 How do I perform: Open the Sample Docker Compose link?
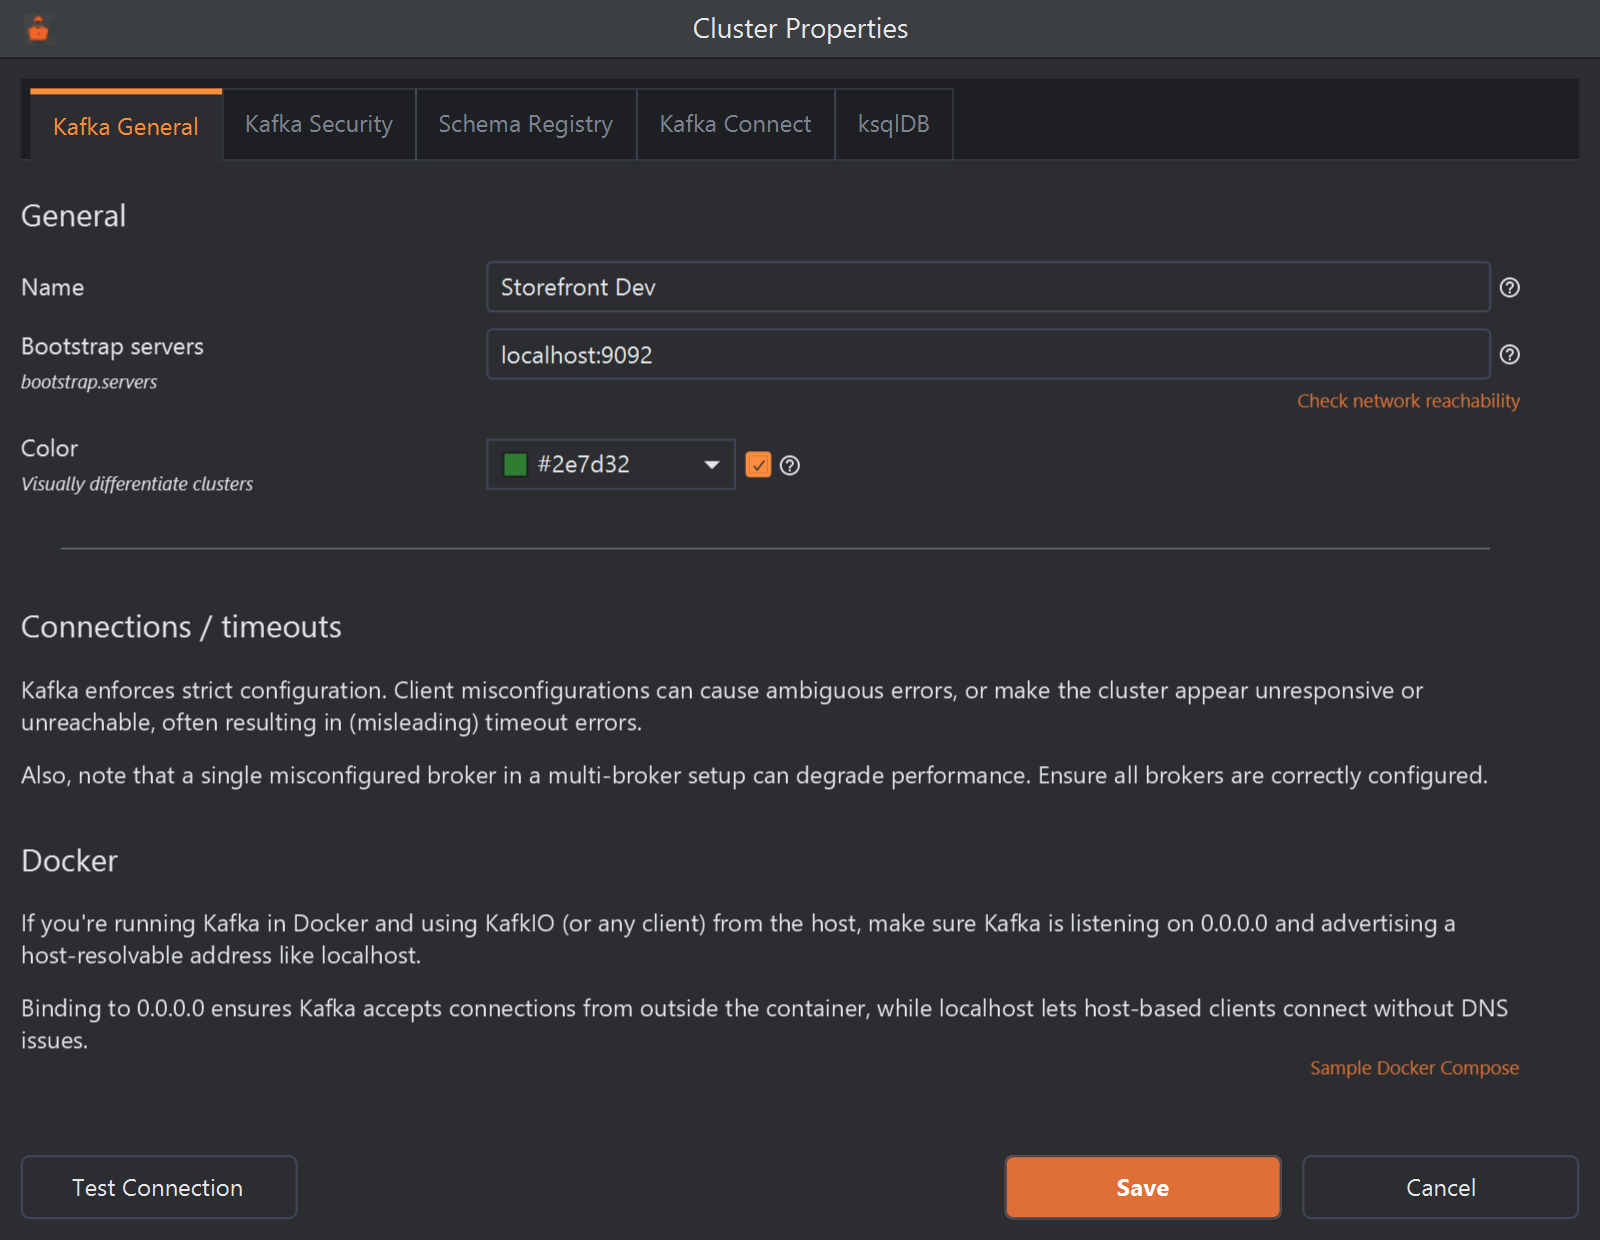click(x=1414, y=1068)
